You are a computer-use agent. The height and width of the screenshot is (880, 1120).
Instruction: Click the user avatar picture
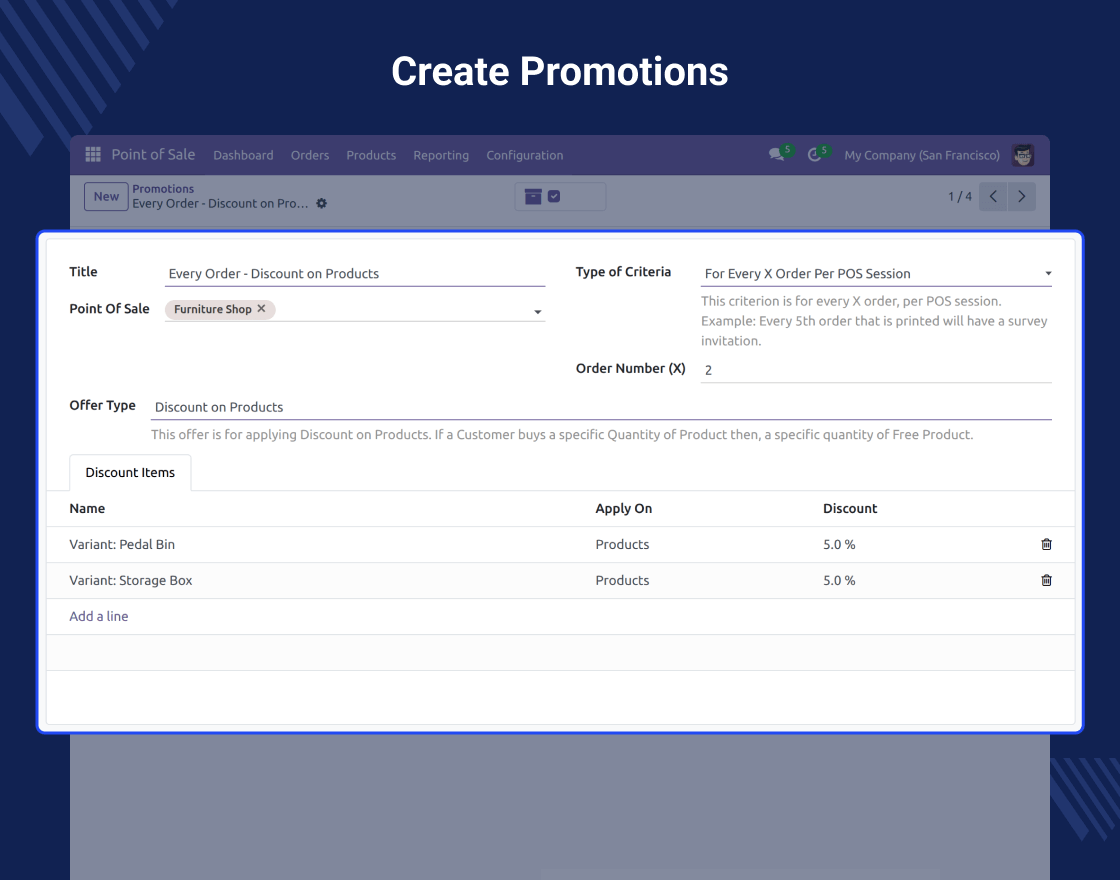tap(1022, 155)
